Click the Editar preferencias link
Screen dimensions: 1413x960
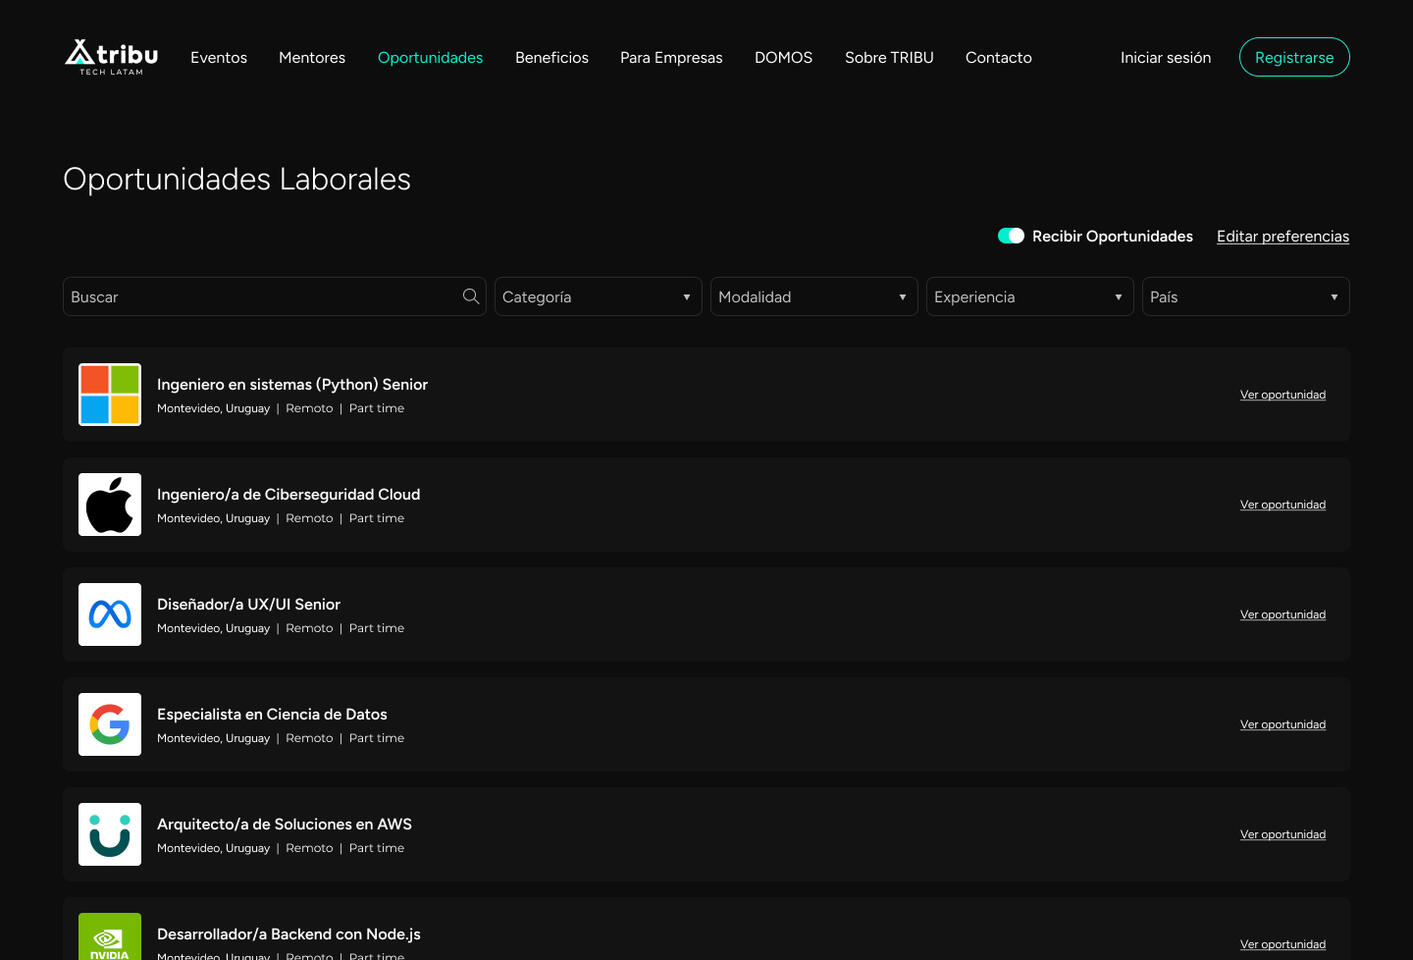coord(1282,236)
